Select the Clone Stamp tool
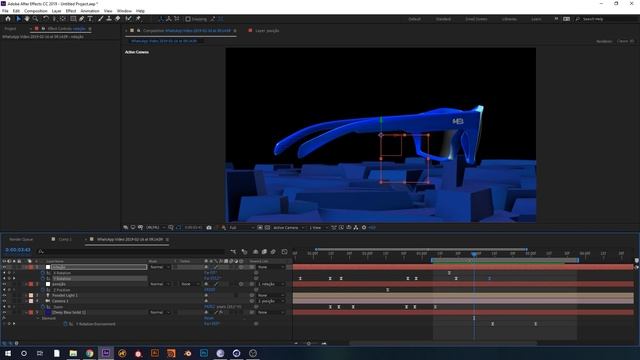Viewport: 640px width, 360px height. coord(109,19)
